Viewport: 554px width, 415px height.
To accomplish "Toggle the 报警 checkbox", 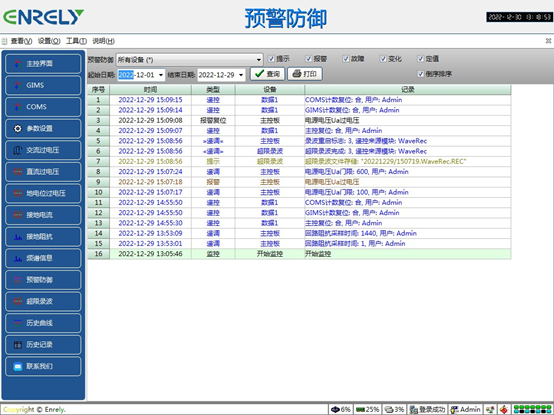I will coord(309,59).
